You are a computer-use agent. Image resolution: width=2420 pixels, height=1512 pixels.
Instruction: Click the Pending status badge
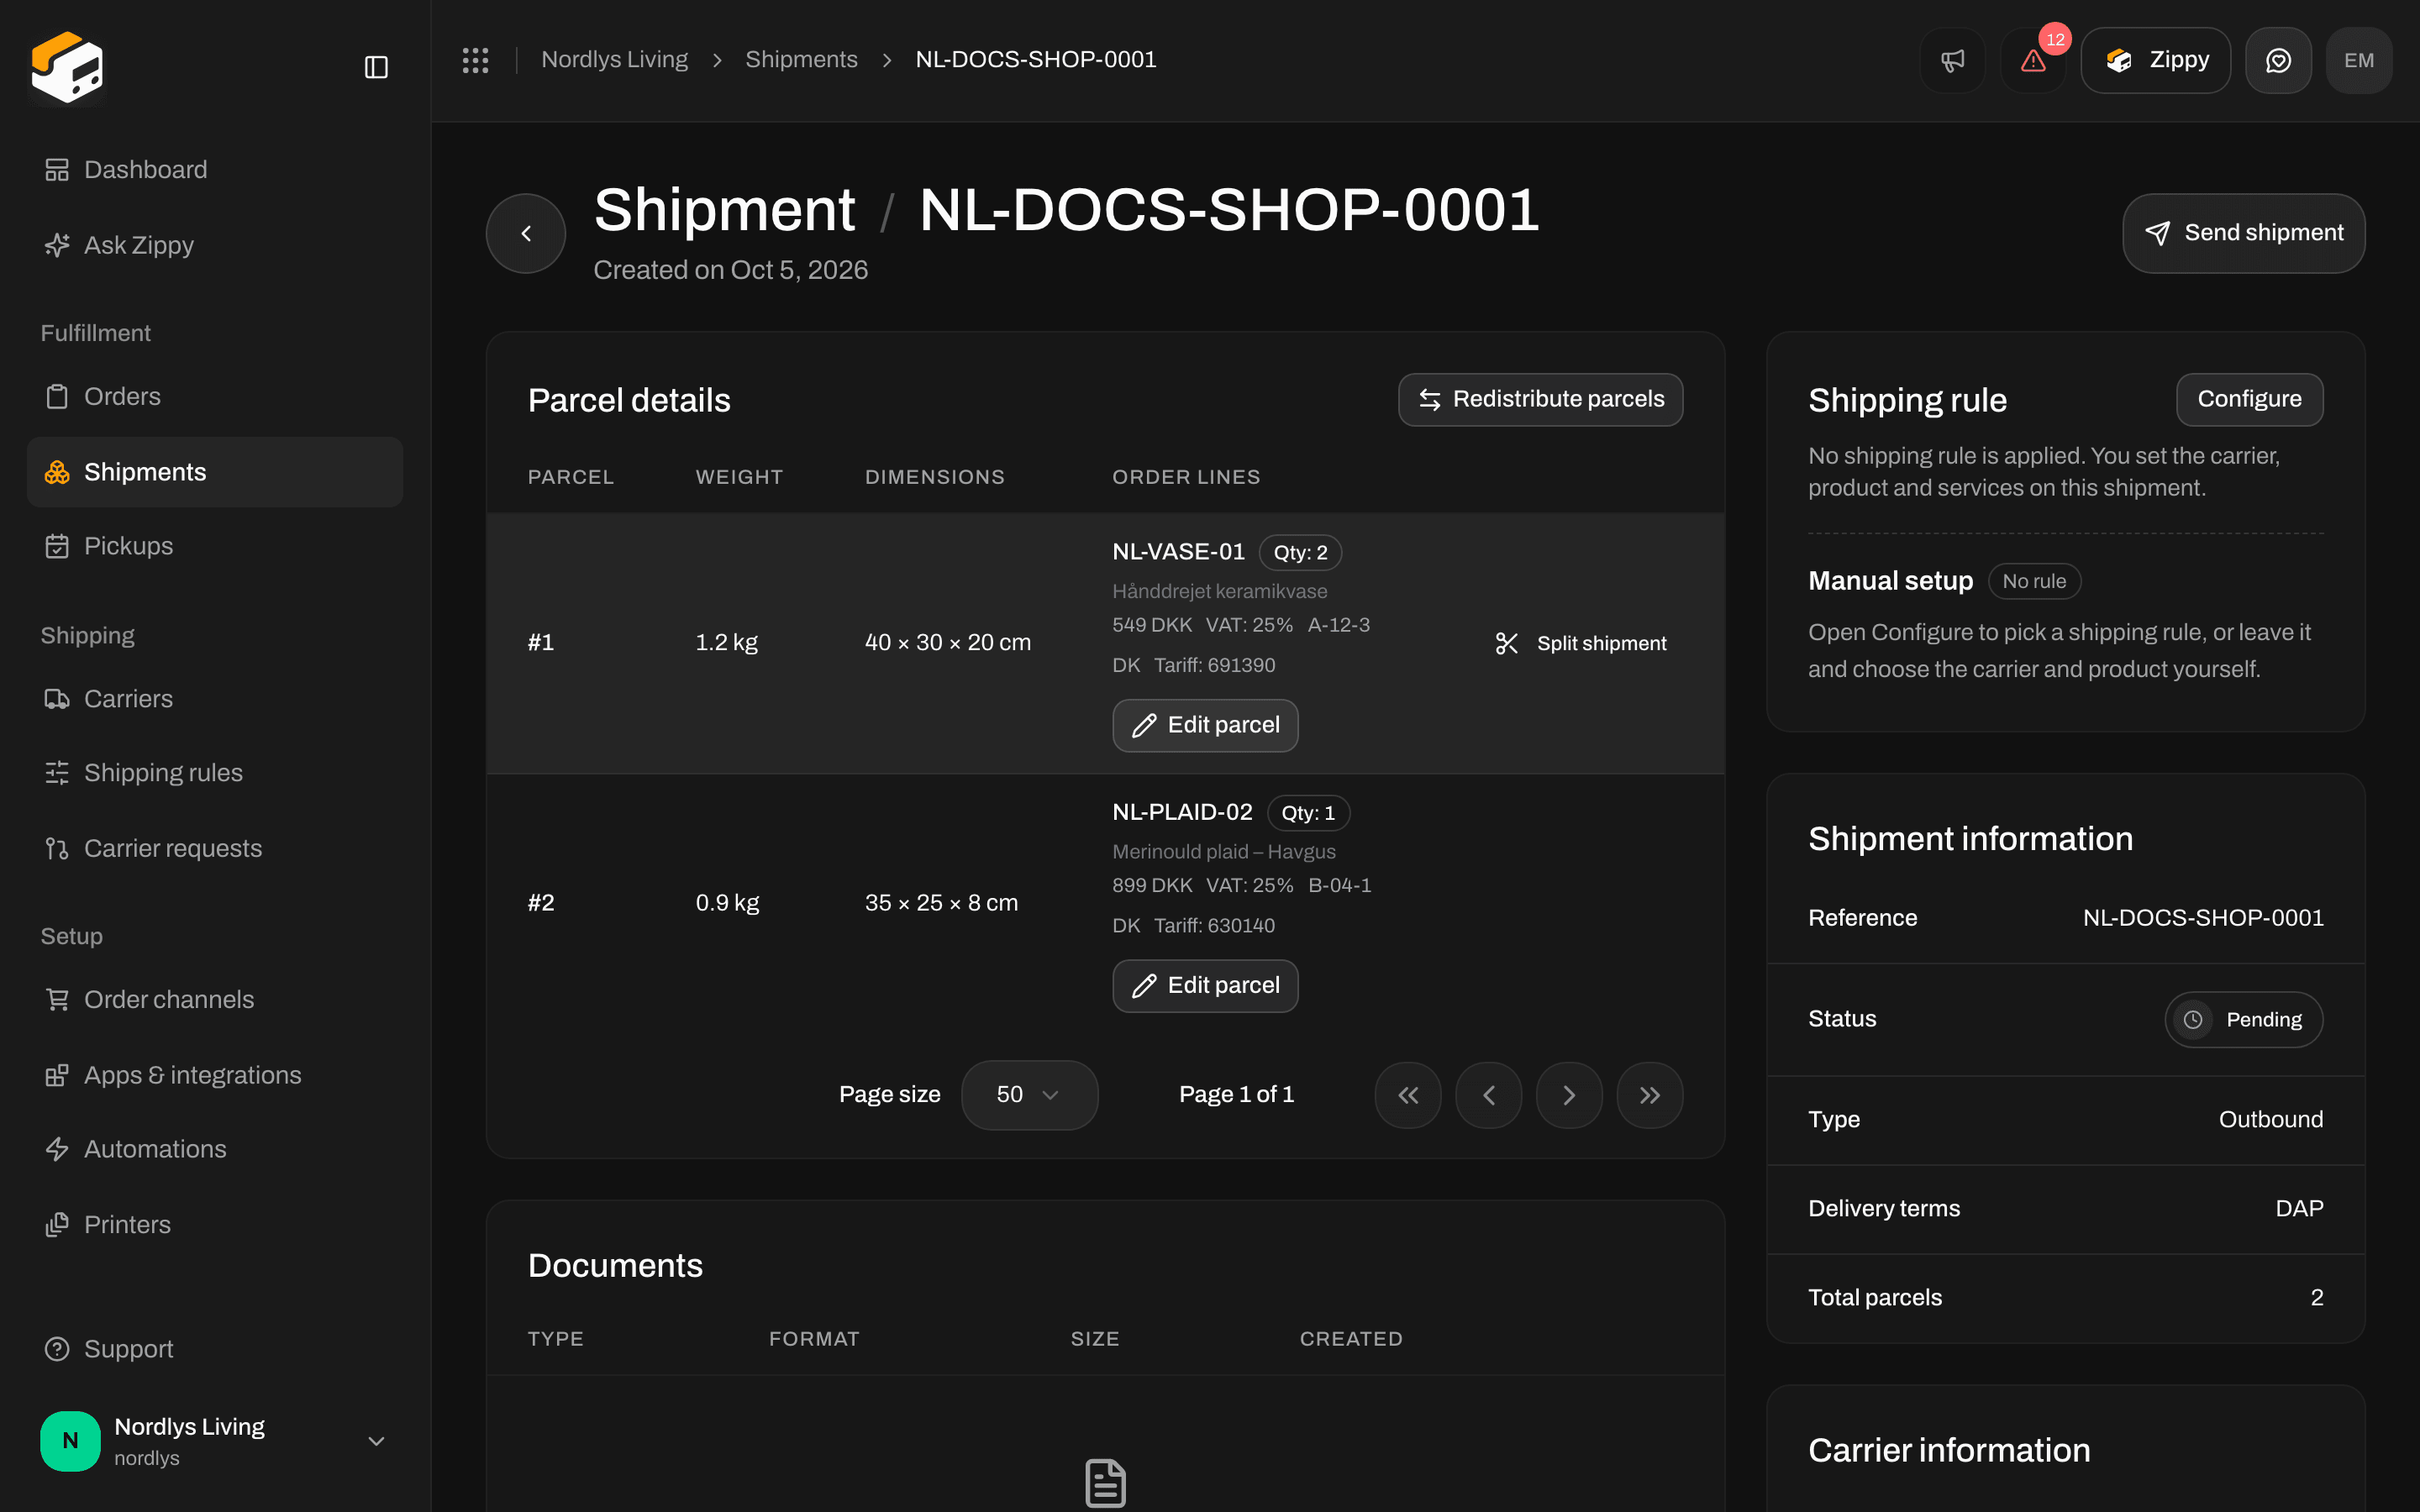(x=2244, y=1019)
